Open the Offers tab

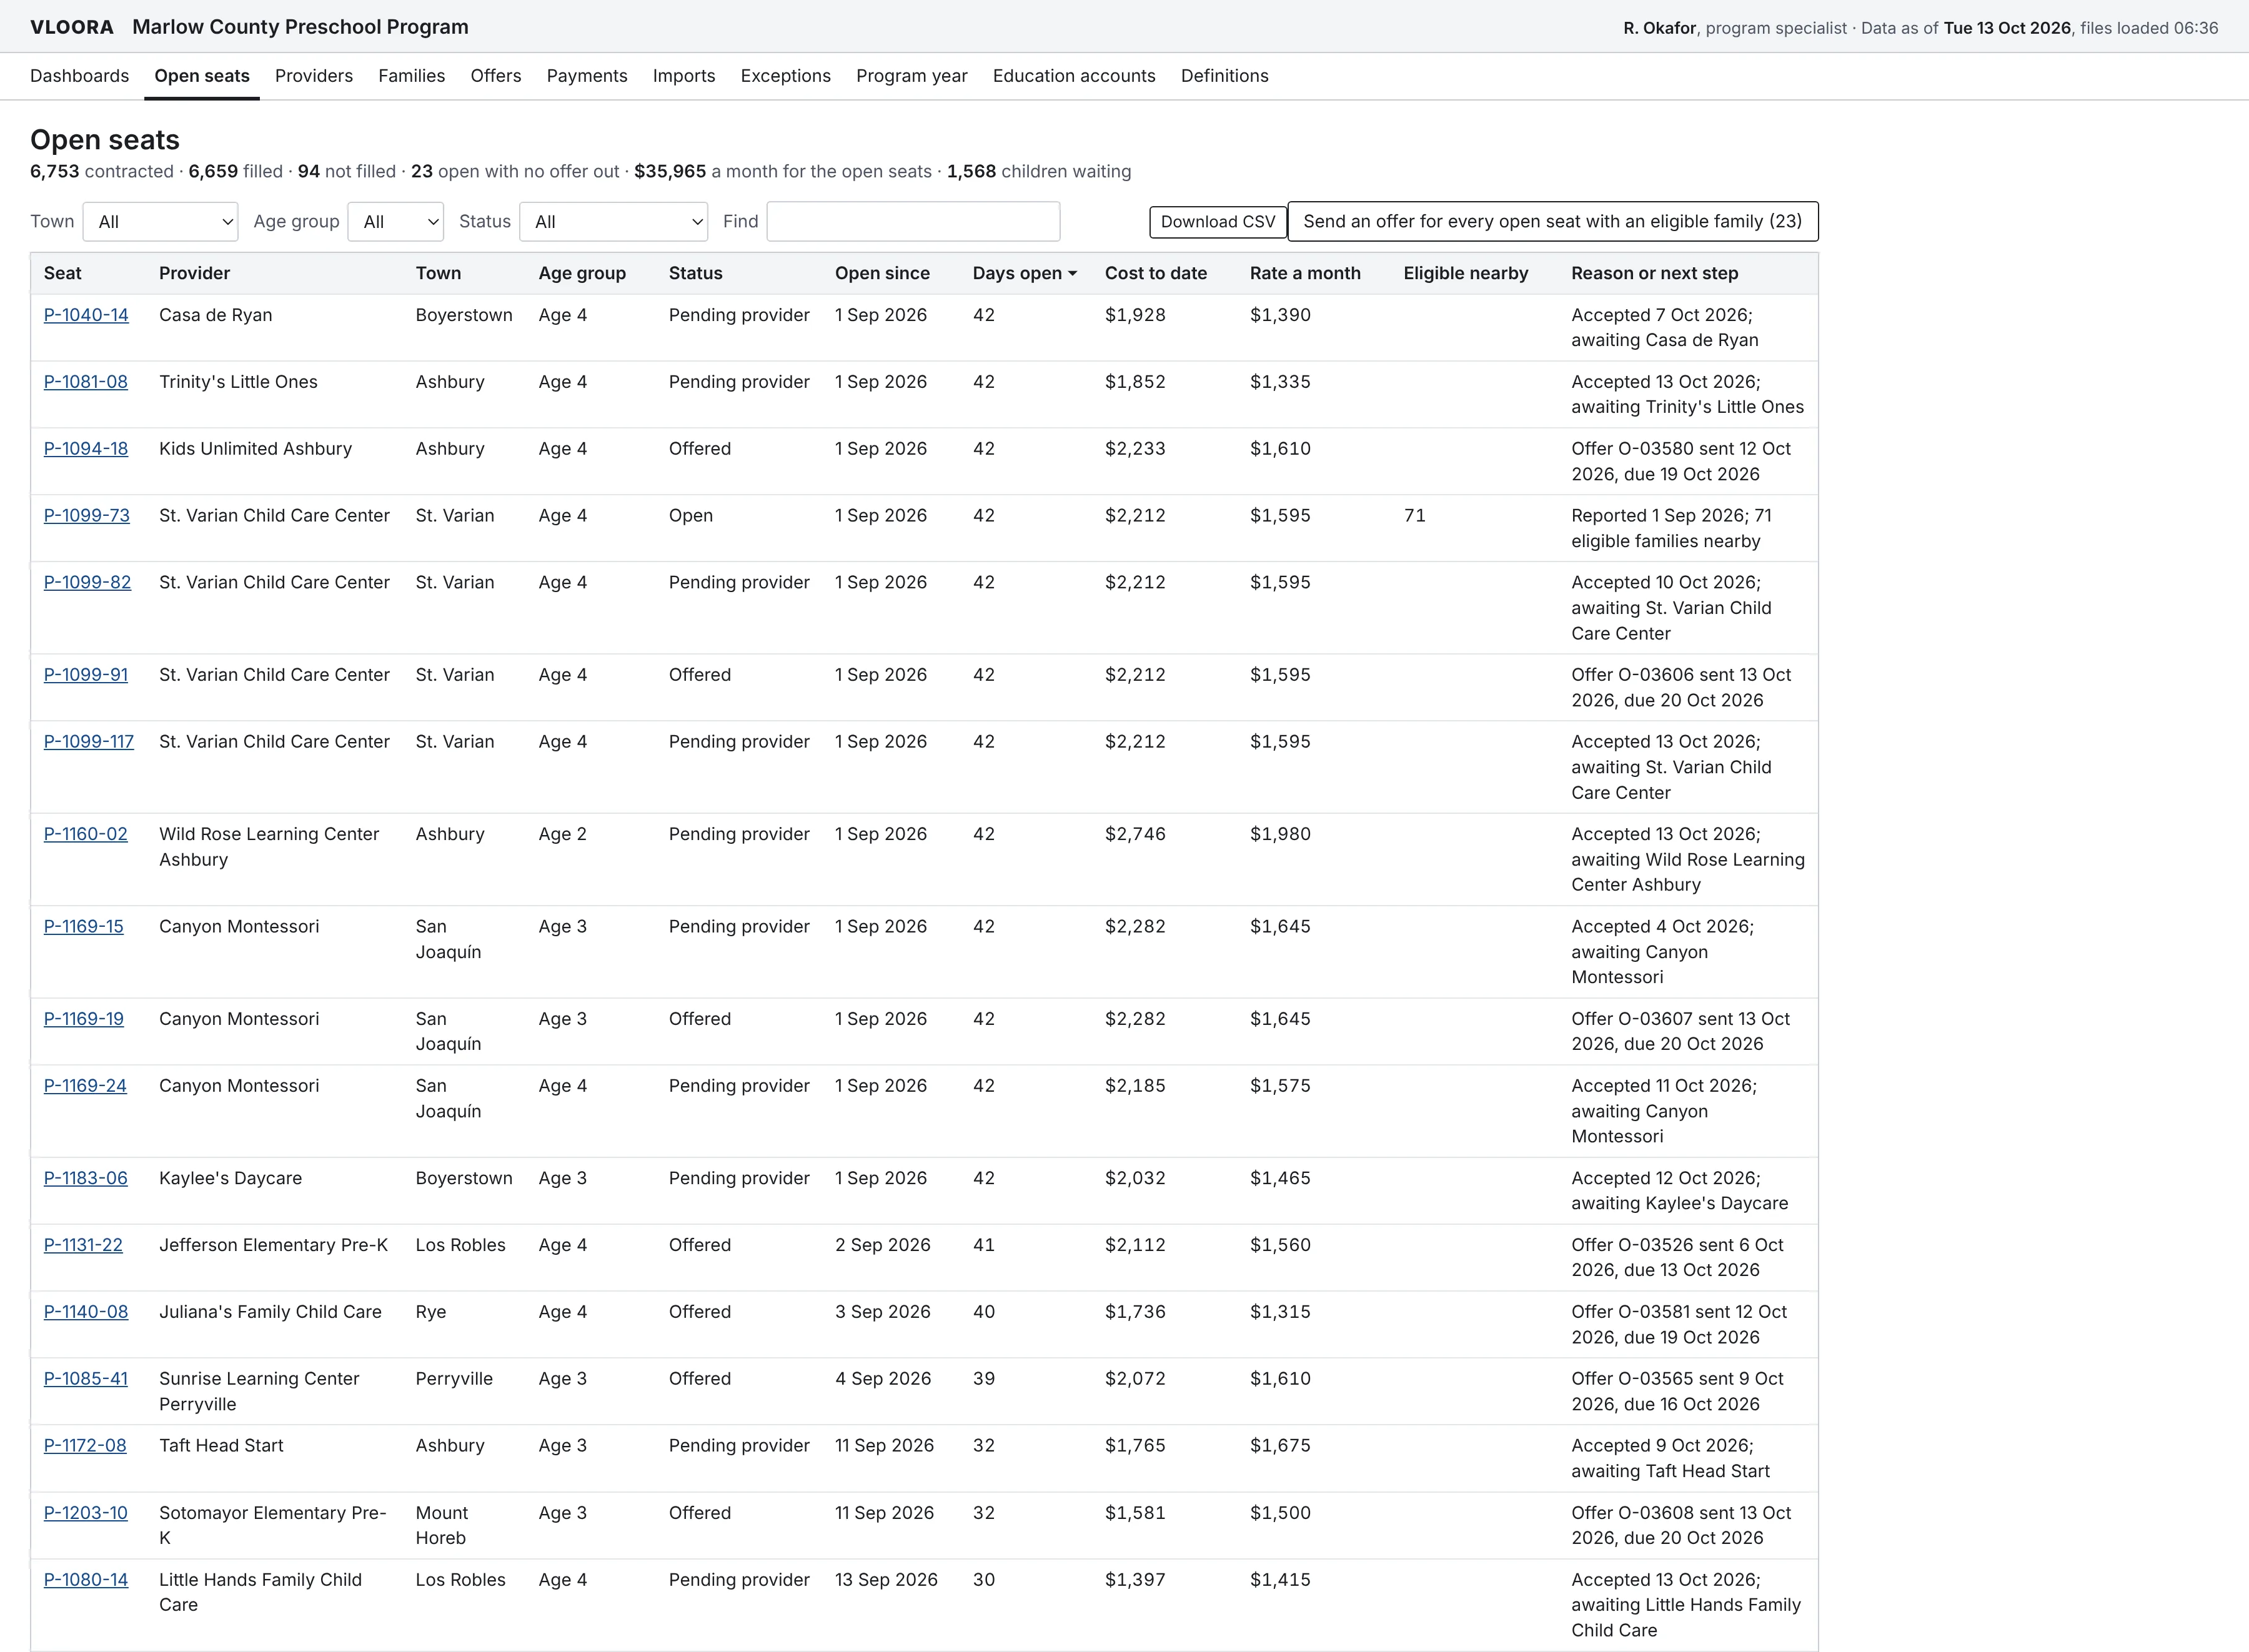pos(496,76)
